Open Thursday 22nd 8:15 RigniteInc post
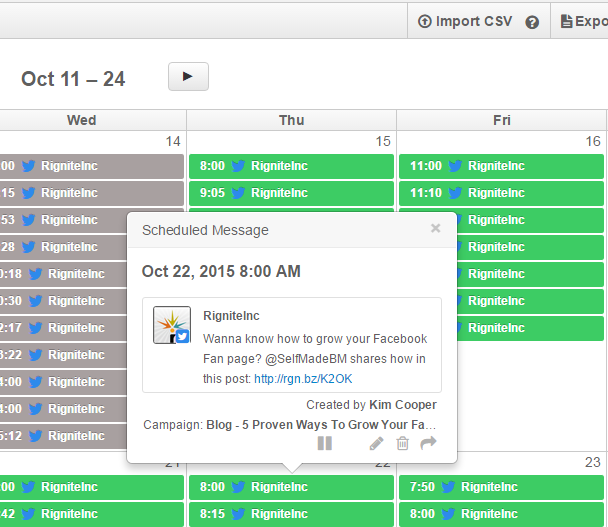 tap(291, 514)
